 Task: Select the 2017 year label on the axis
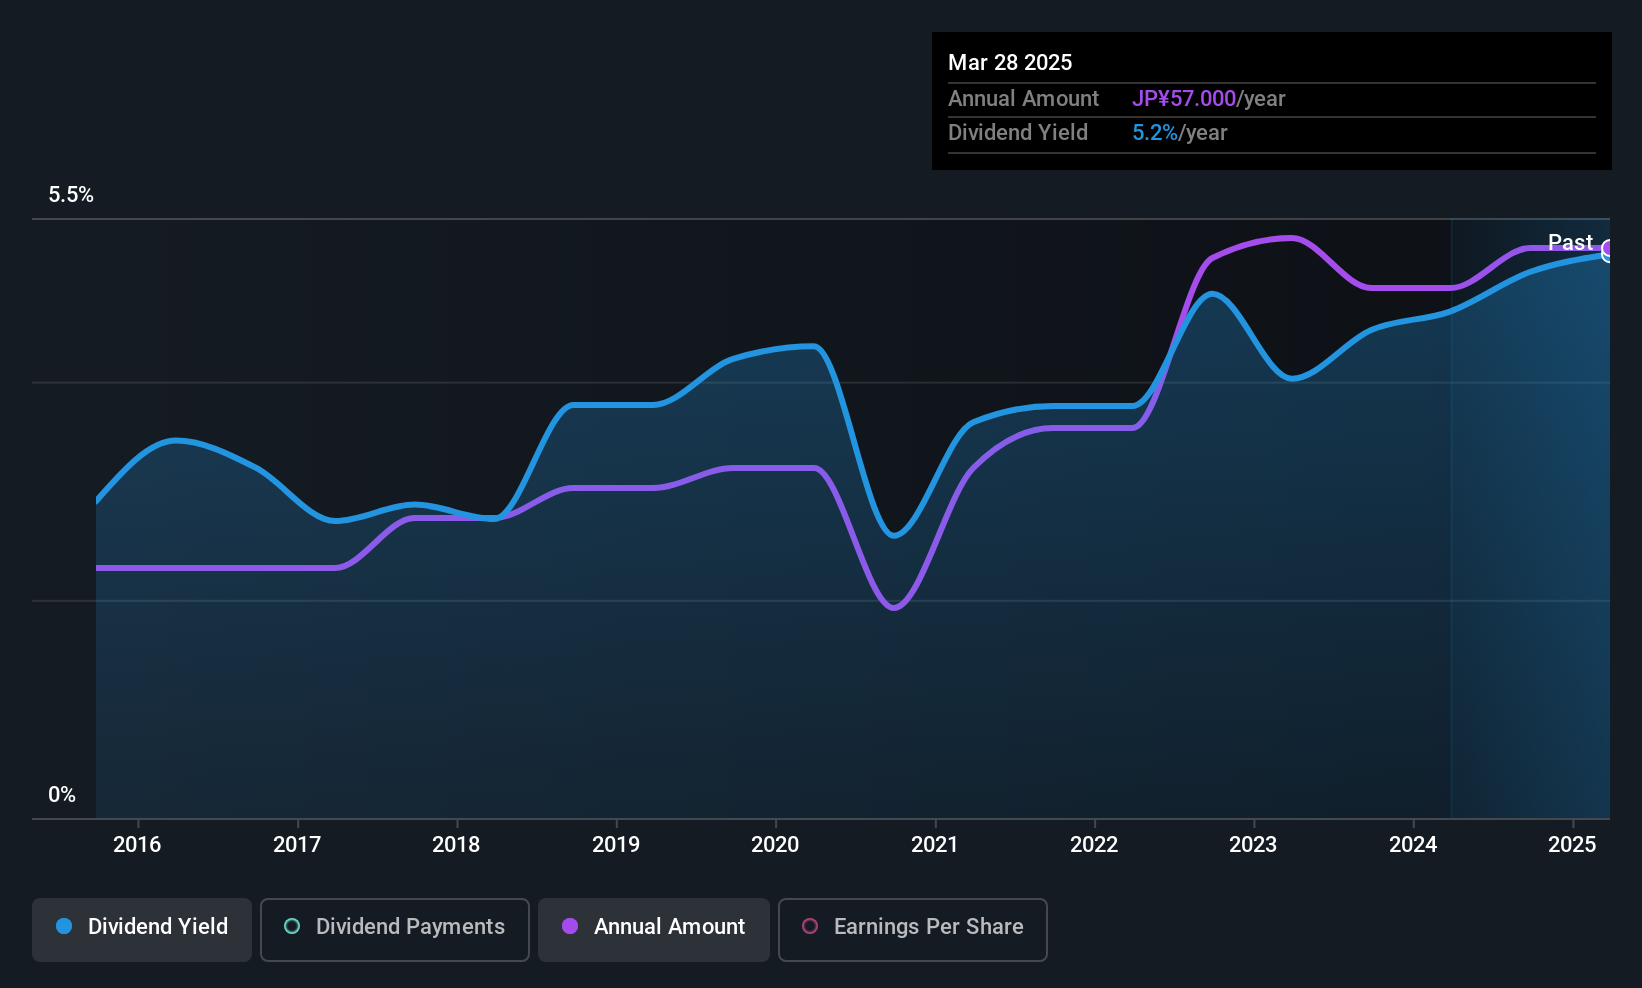[x=297, y=845]
